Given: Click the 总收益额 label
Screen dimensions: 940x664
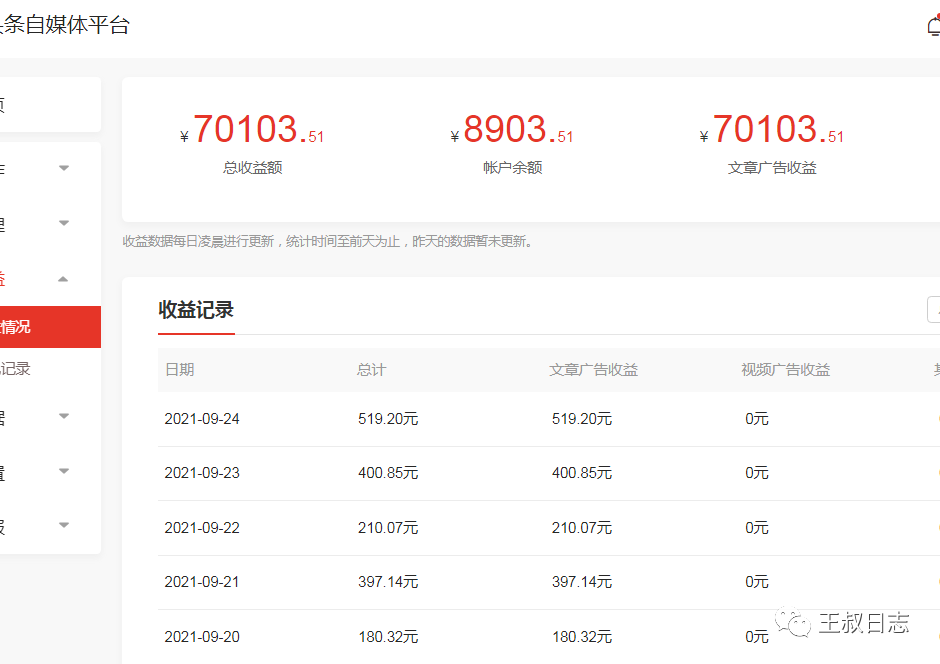Looking at the screenshot, I should (252, 168).
